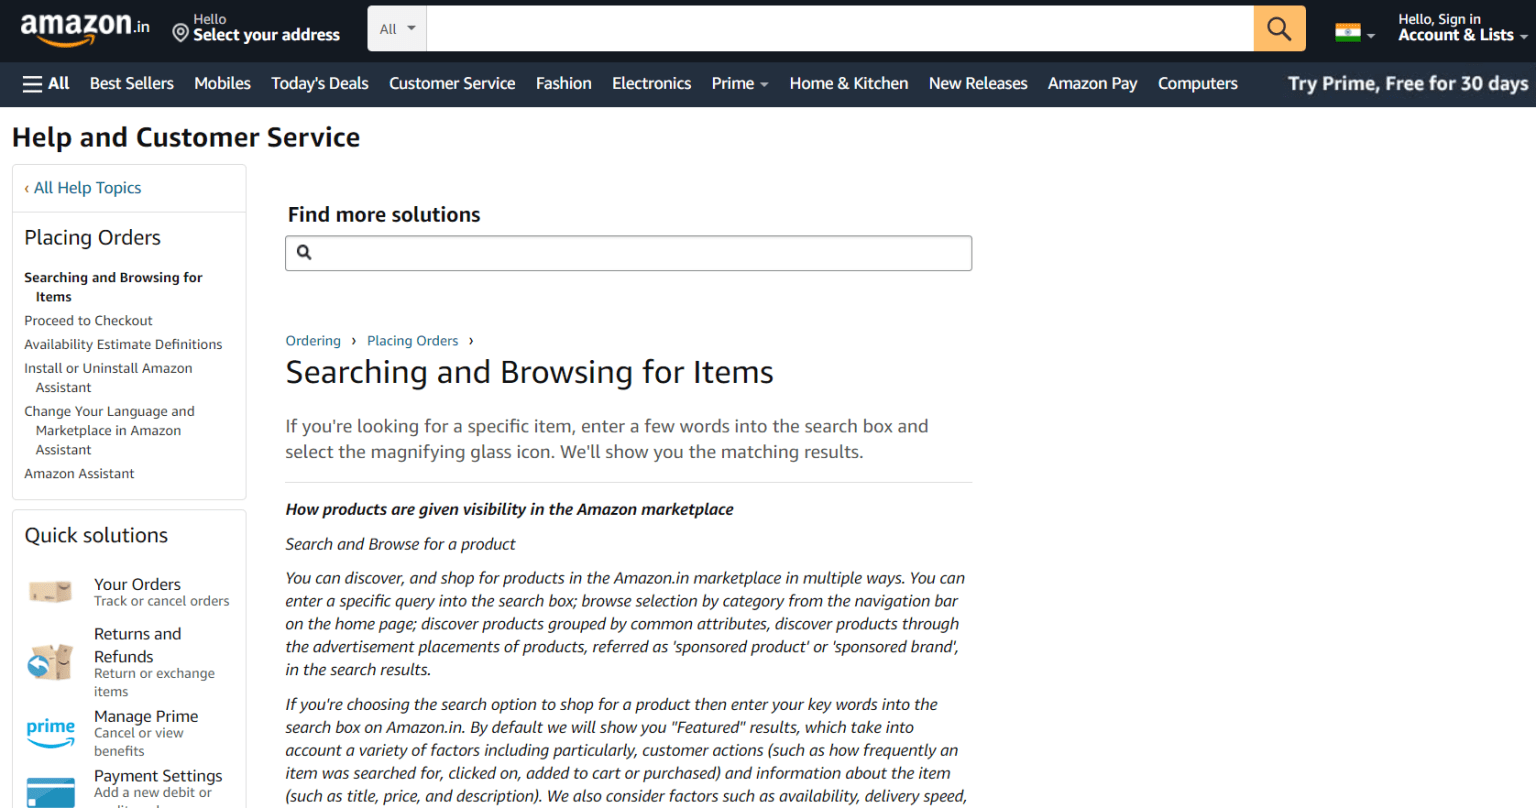
Task: Click the Your Orders package icon
Action: tap(50, 592)
